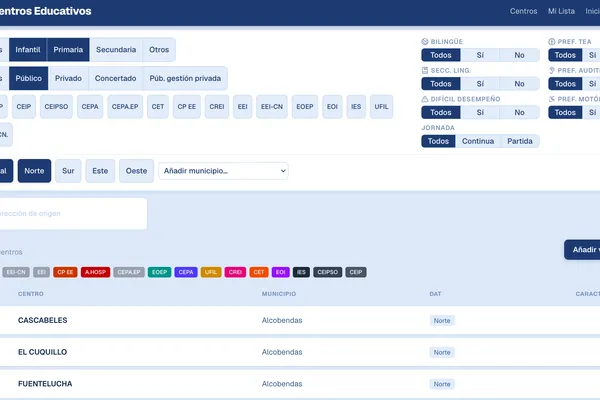Filter by CEPA.EP center type
Screen dimensions: 600x400
point(125,107)
